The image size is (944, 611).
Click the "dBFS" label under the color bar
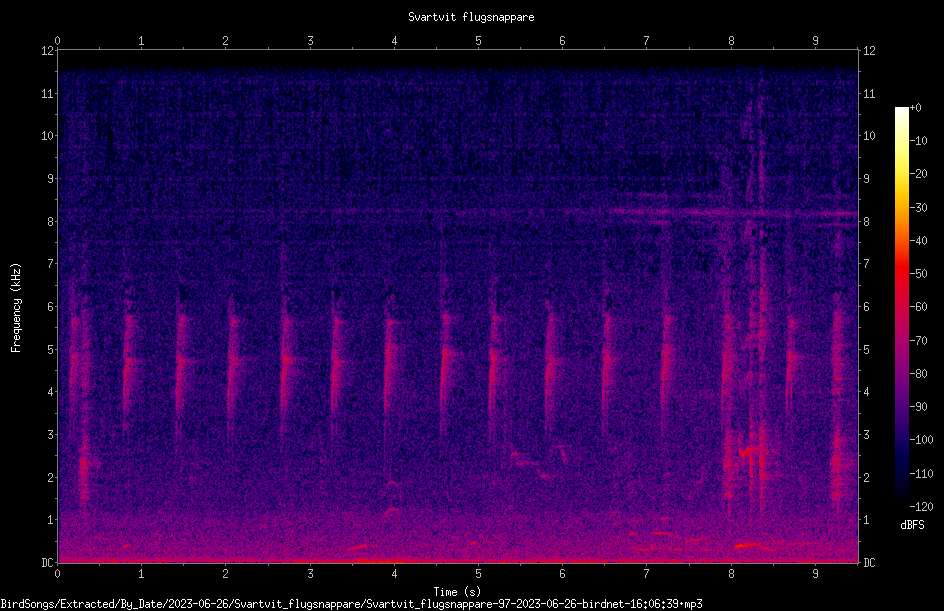tap(912, 525)
